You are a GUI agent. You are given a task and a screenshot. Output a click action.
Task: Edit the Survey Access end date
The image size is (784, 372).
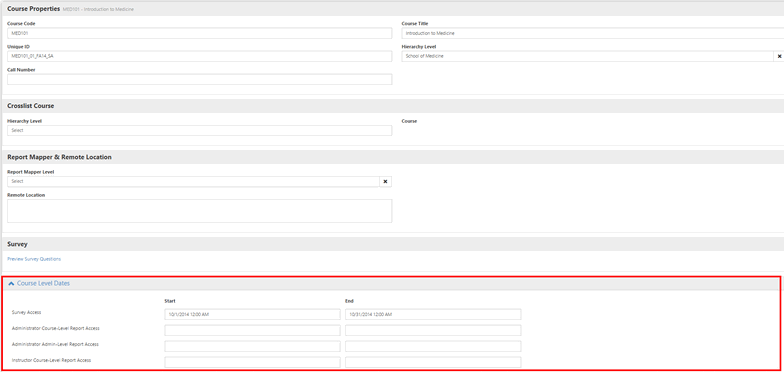(x=433, y=314)
